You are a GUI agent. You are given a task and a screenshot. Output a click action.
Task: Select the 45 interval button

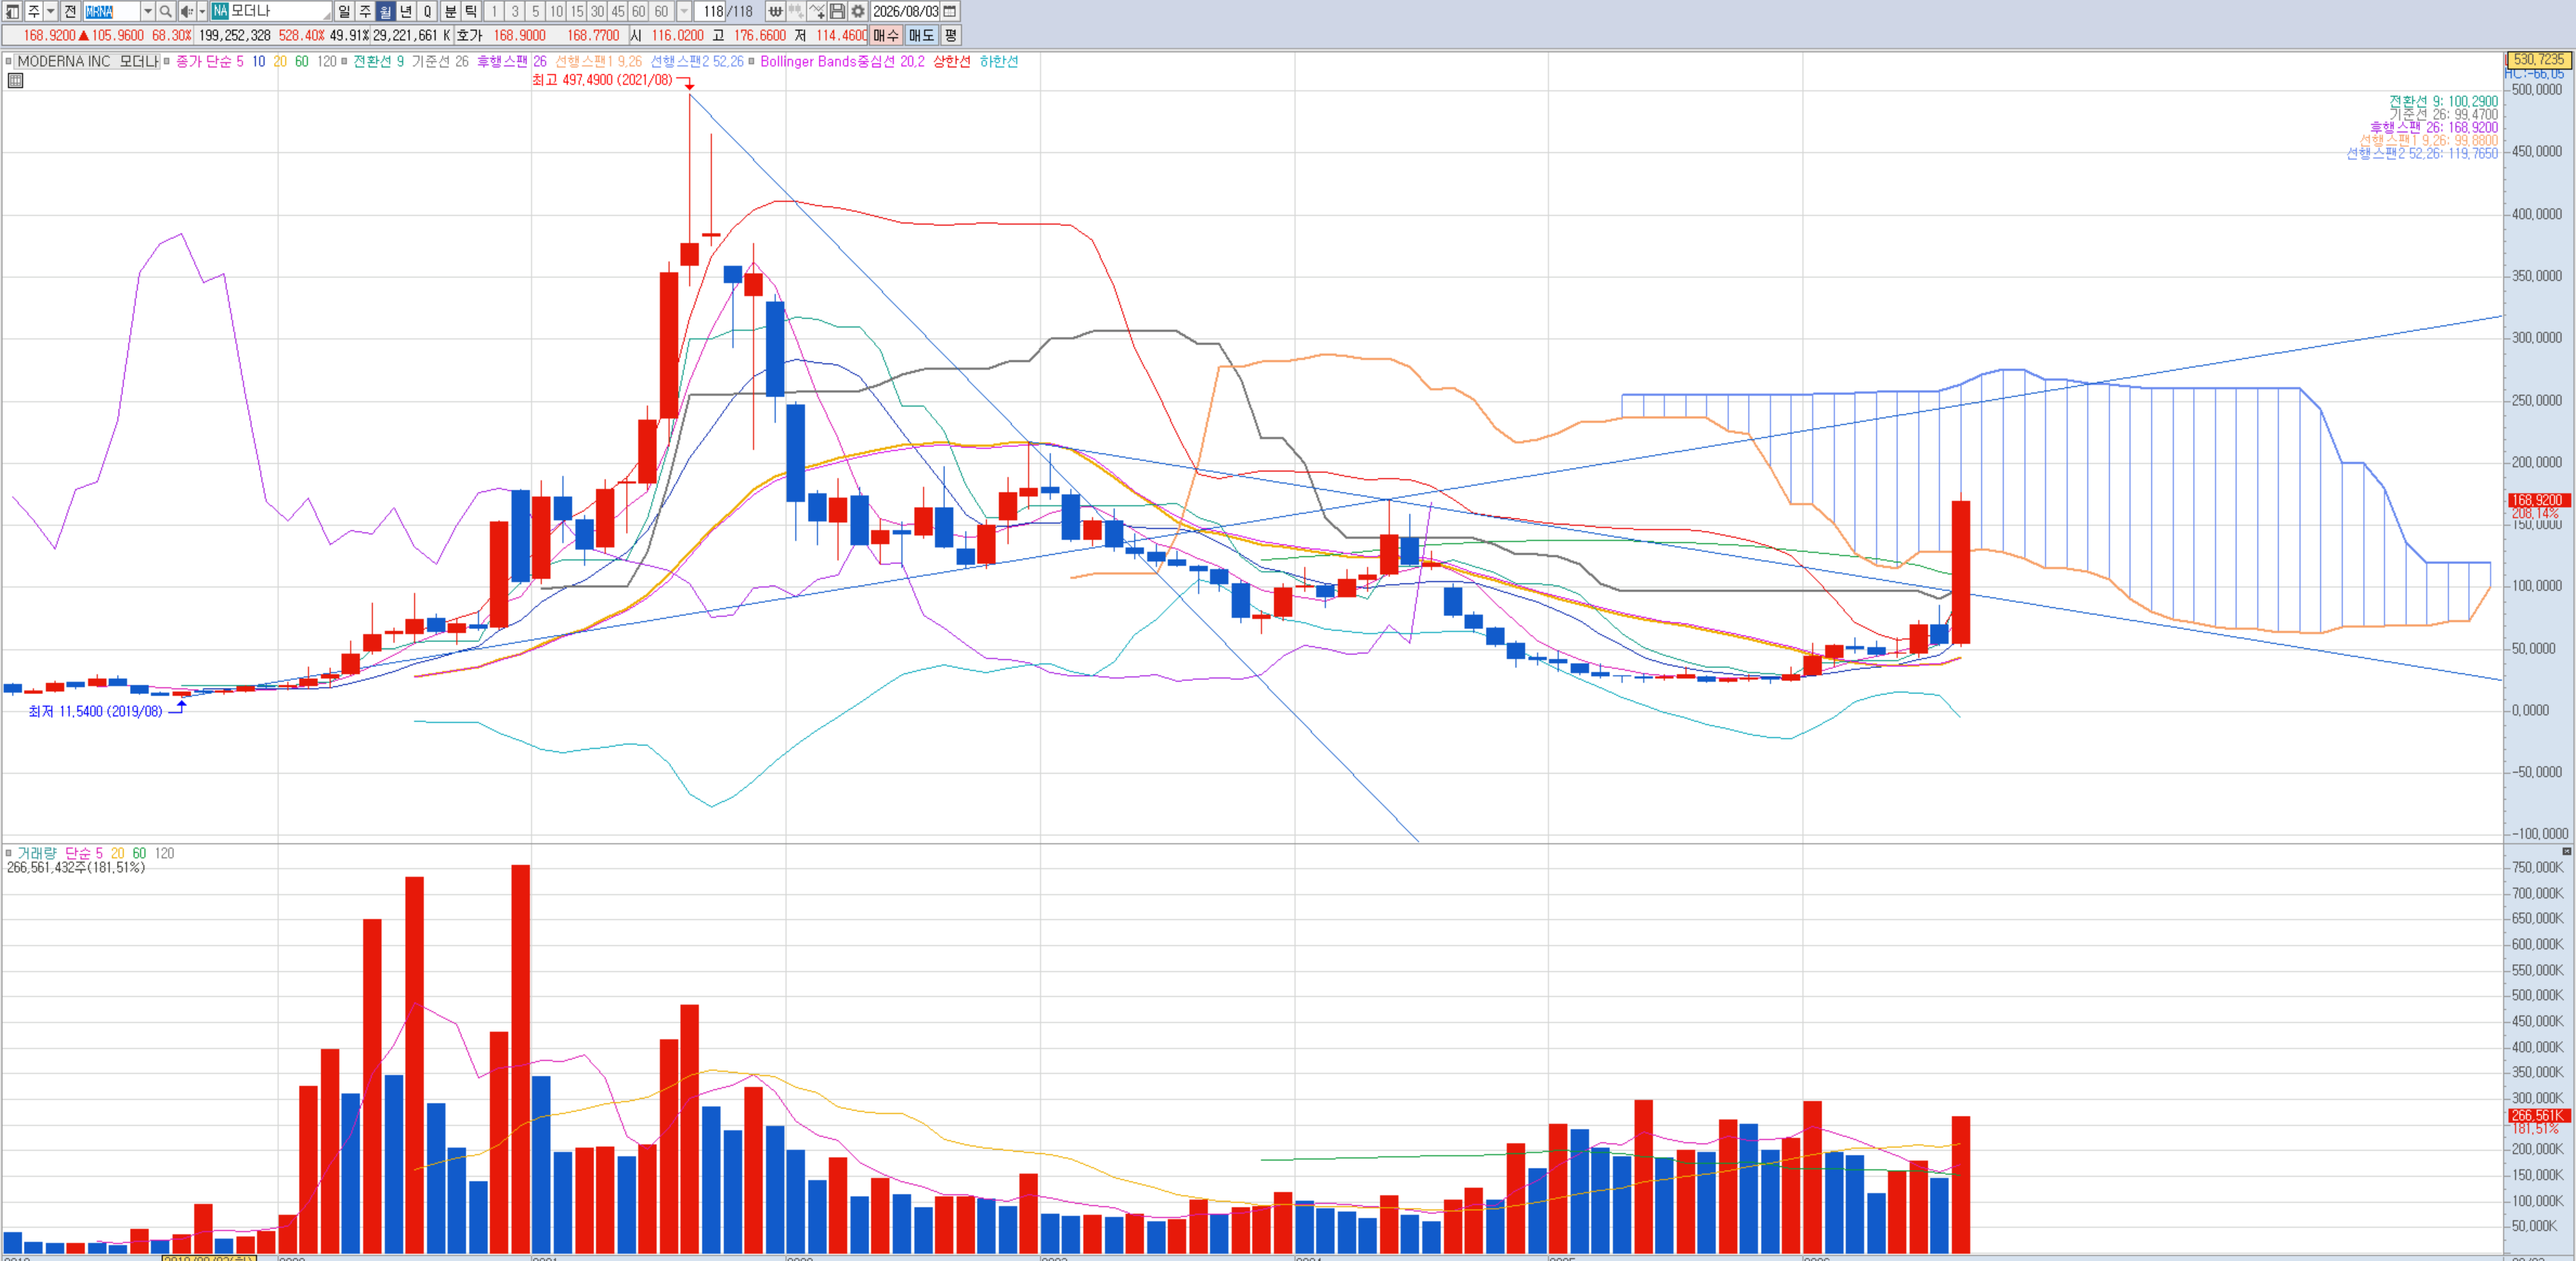(618, 11)
